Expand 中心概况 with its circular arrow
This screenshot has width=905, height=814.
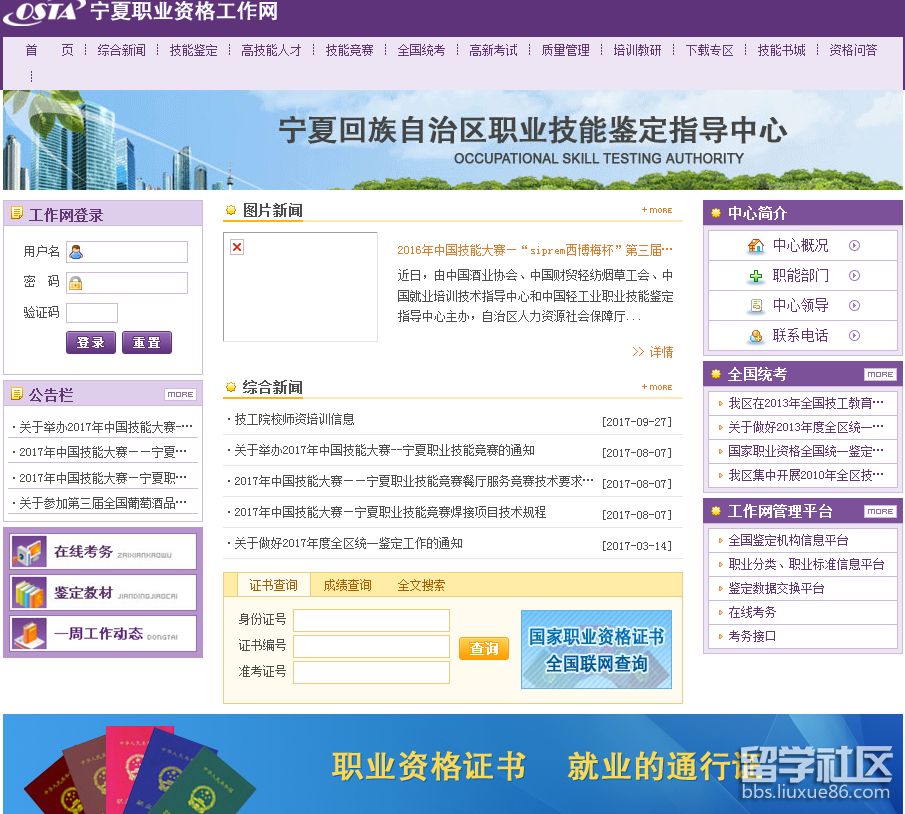[x=854, y=245]
